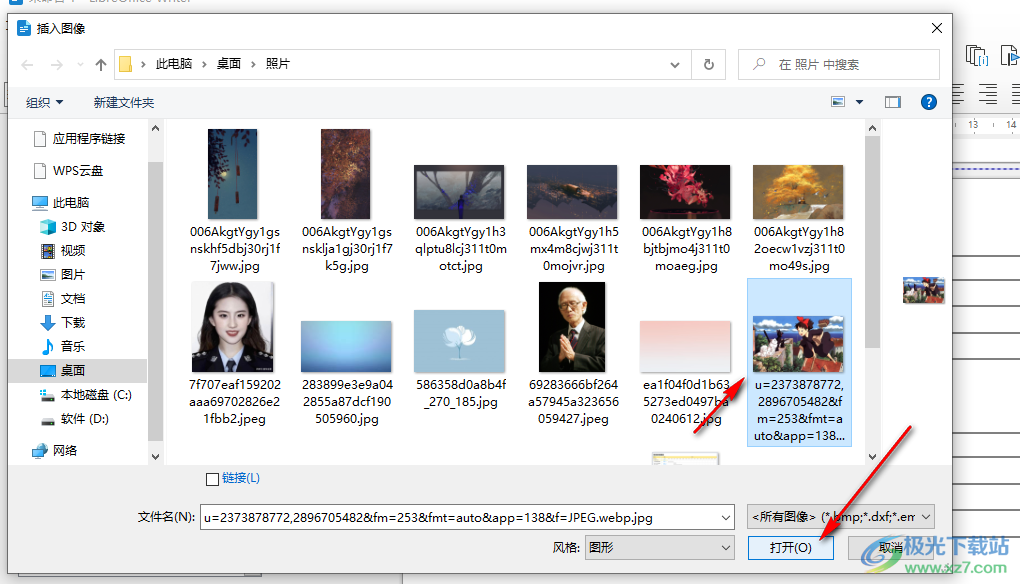Toggle the preview pane icon

coord(892,101)
